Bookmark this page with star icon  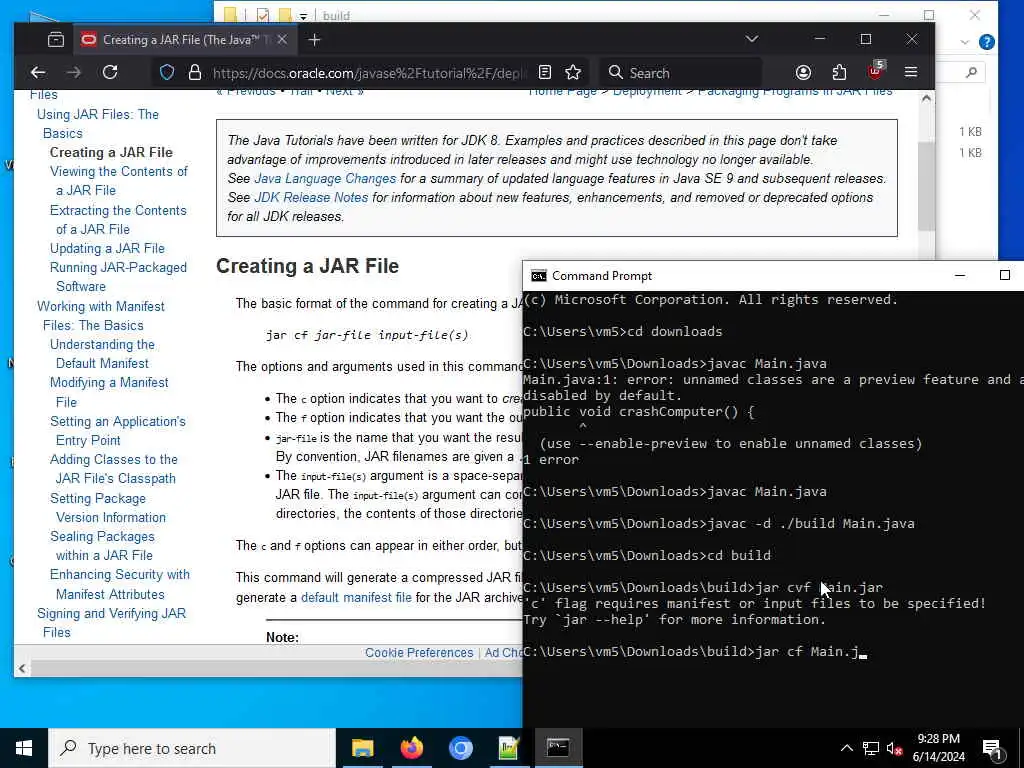click(573, 72)
